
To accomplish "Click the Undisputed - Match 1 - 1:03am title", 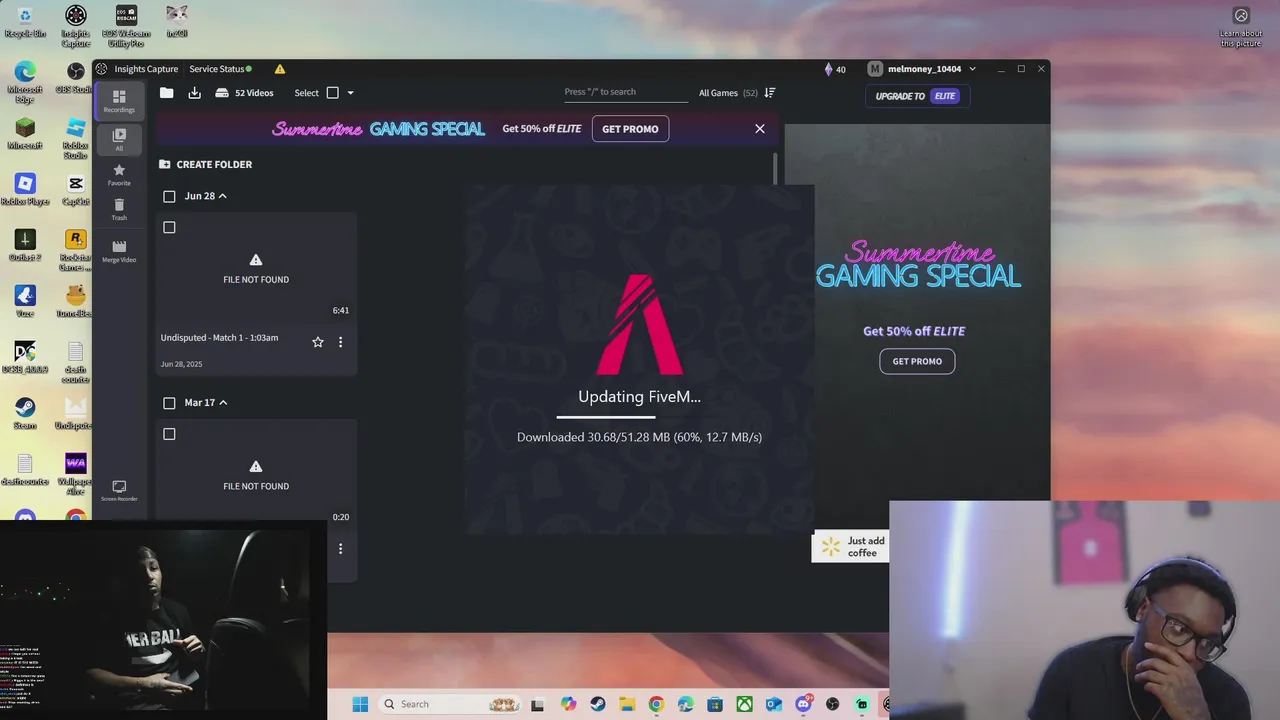I will point(219,338).
